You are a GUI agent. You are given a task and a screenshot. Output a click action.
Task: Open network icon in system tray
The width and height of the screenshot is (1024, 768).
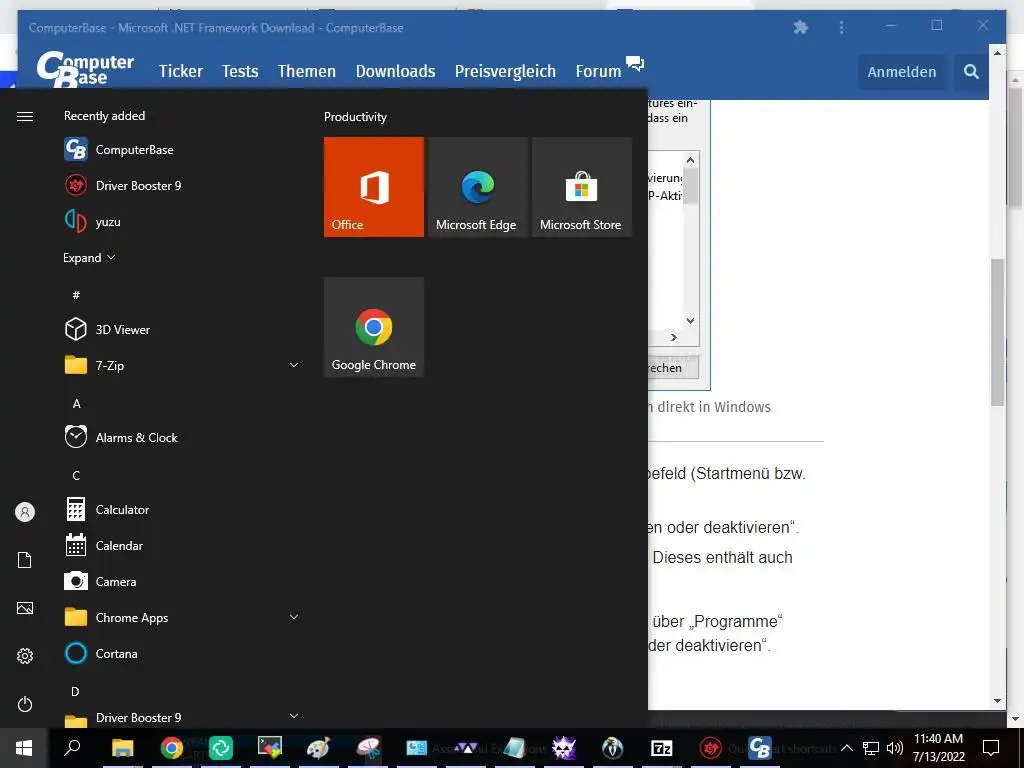click(x=871, y=748)
